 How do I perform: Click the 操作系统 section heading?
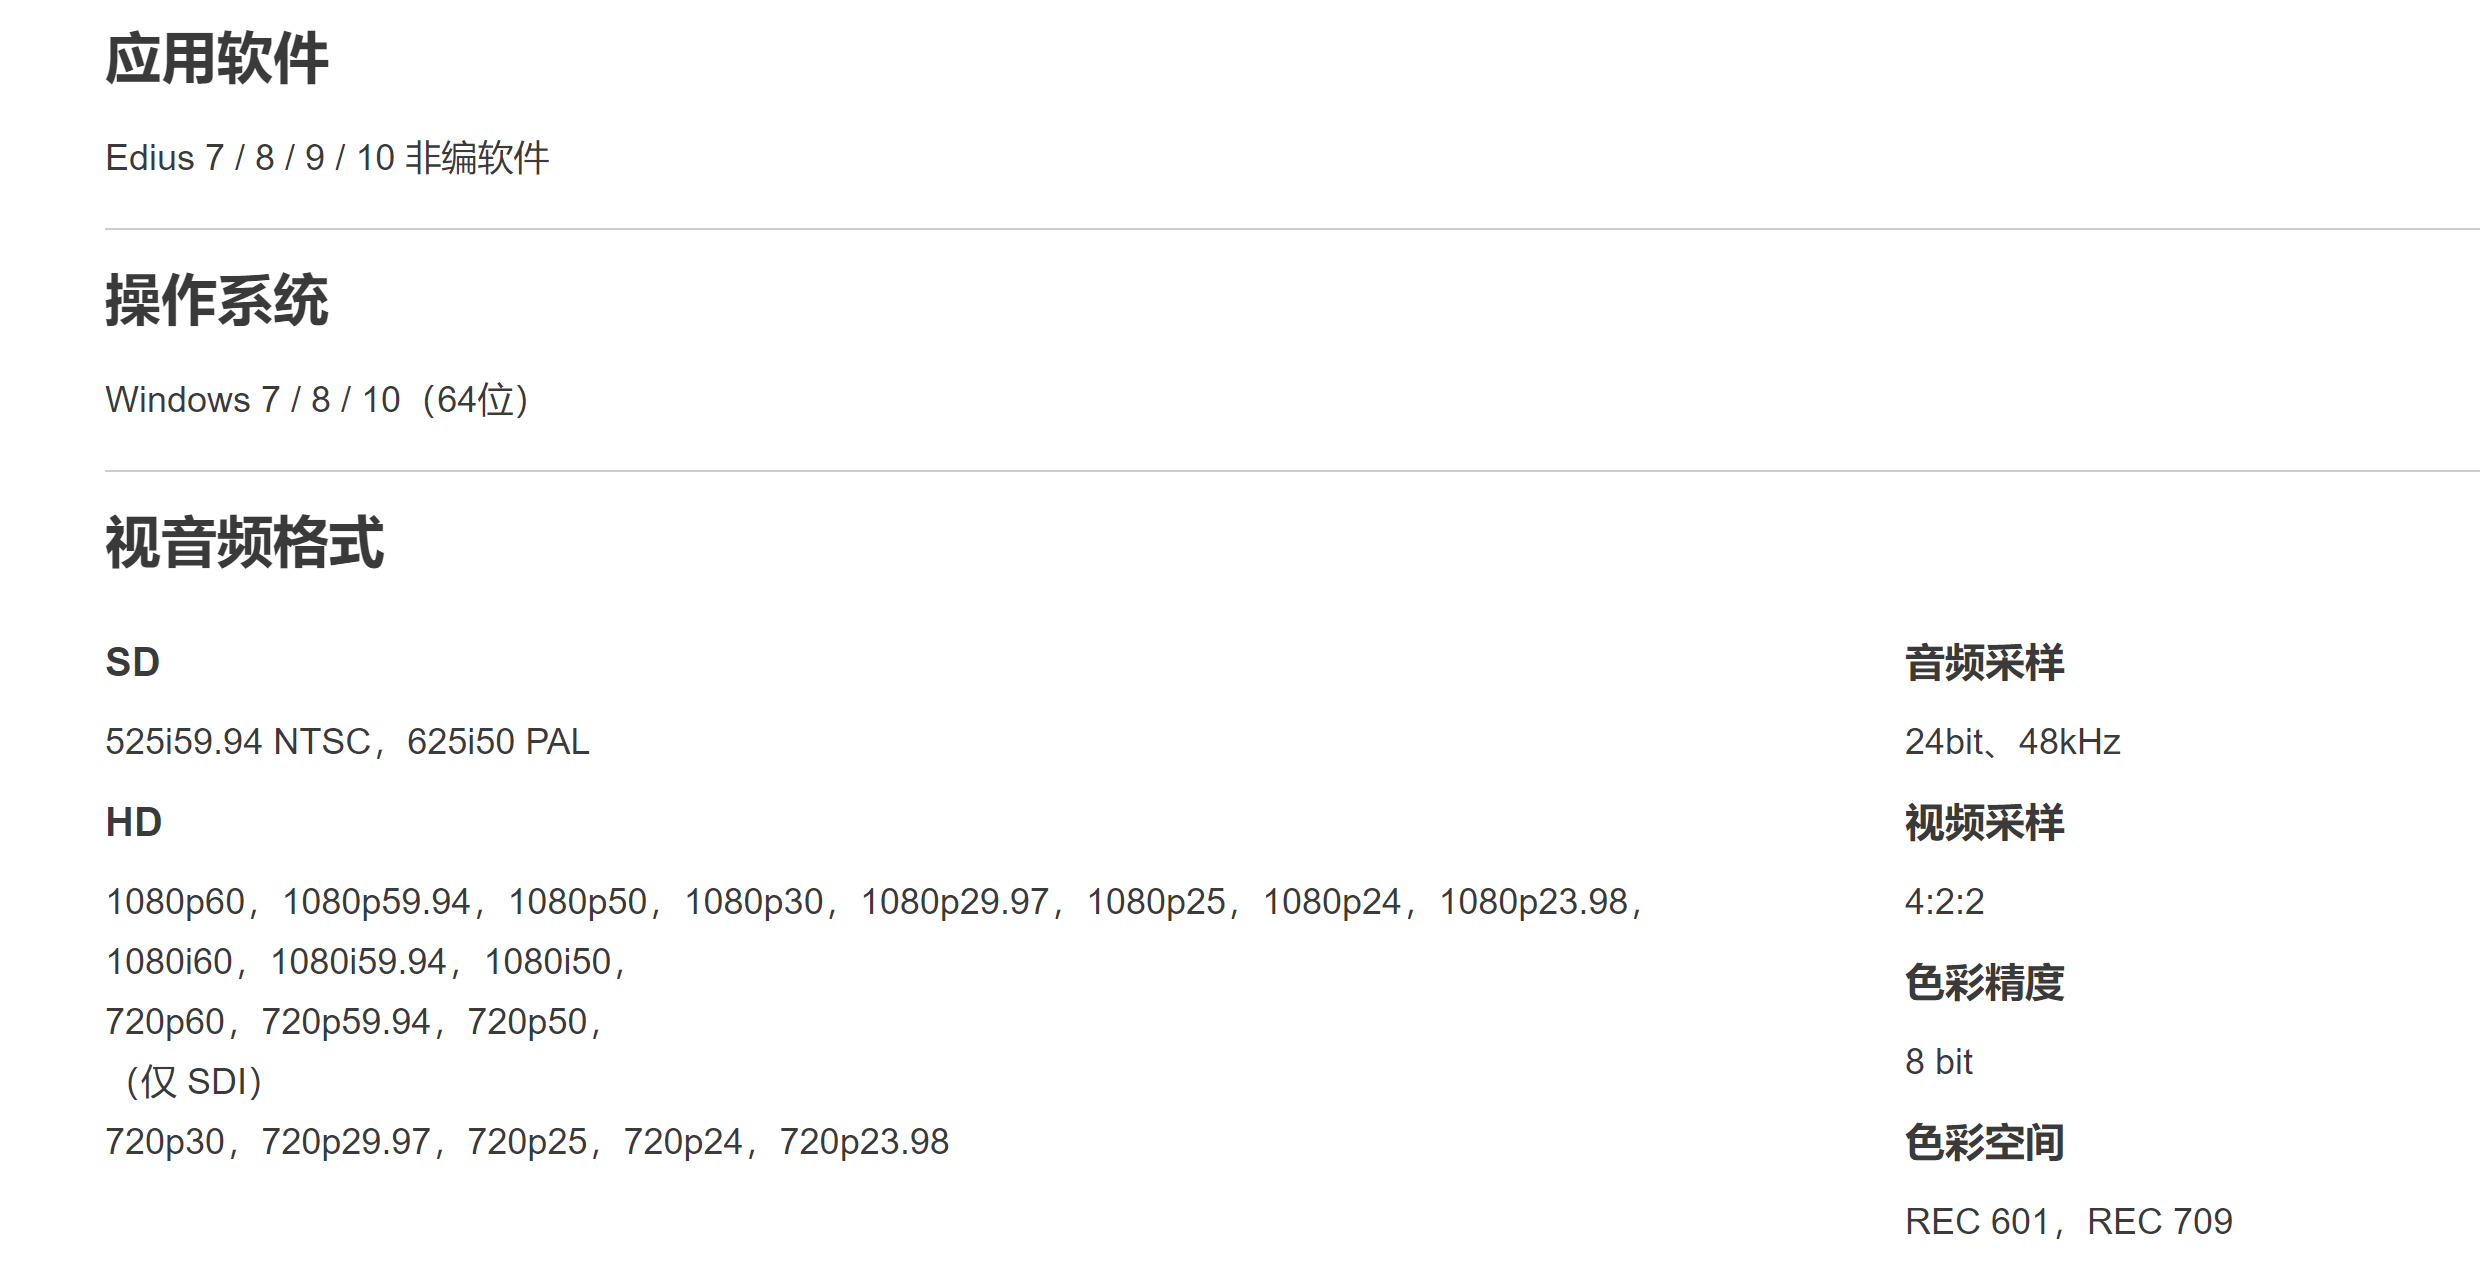(x=217, y=300)
